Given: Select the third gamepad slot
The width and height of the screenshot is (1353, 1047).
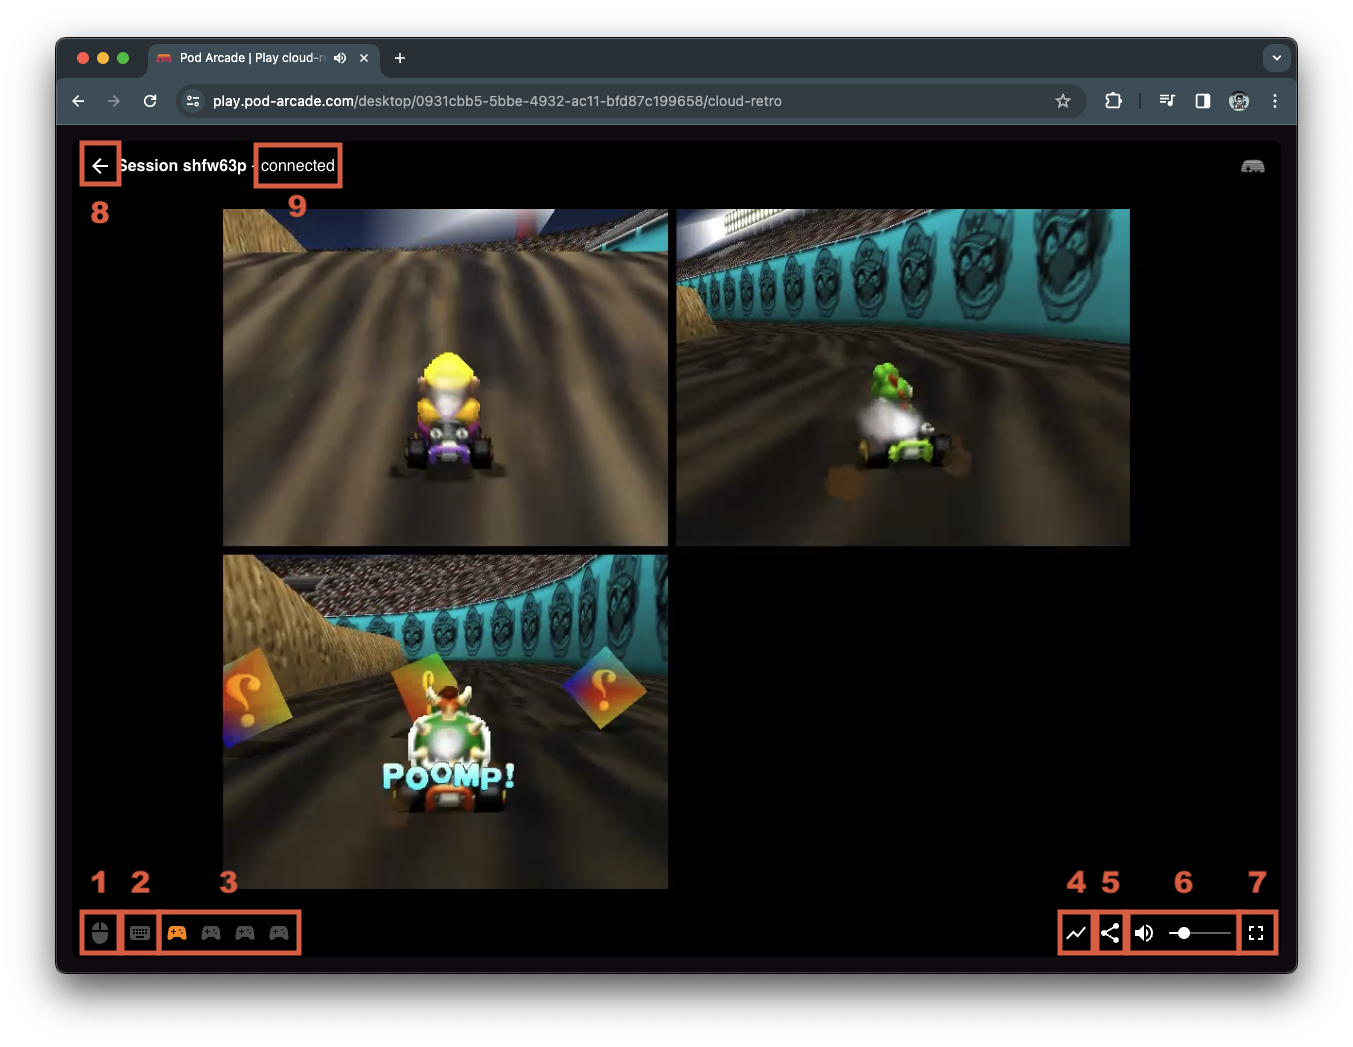Looking at the screenshot, I should [245, 933].
